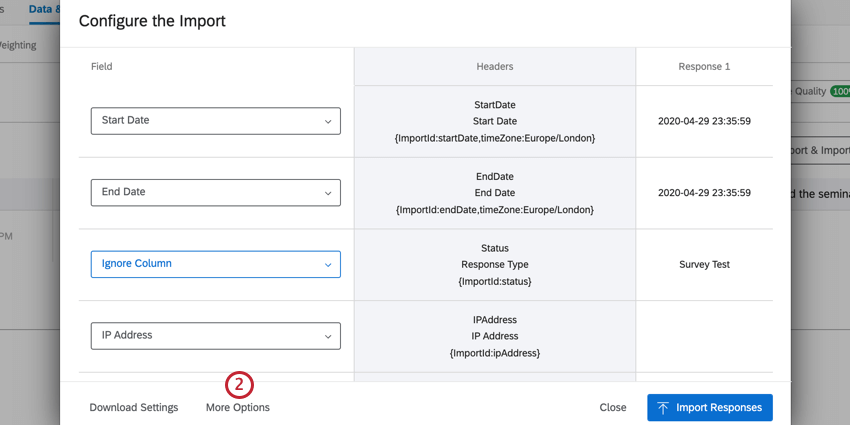Click the Download Settings link
The image size is (850, 425).
pyautogui.click(x=134, y=408)
